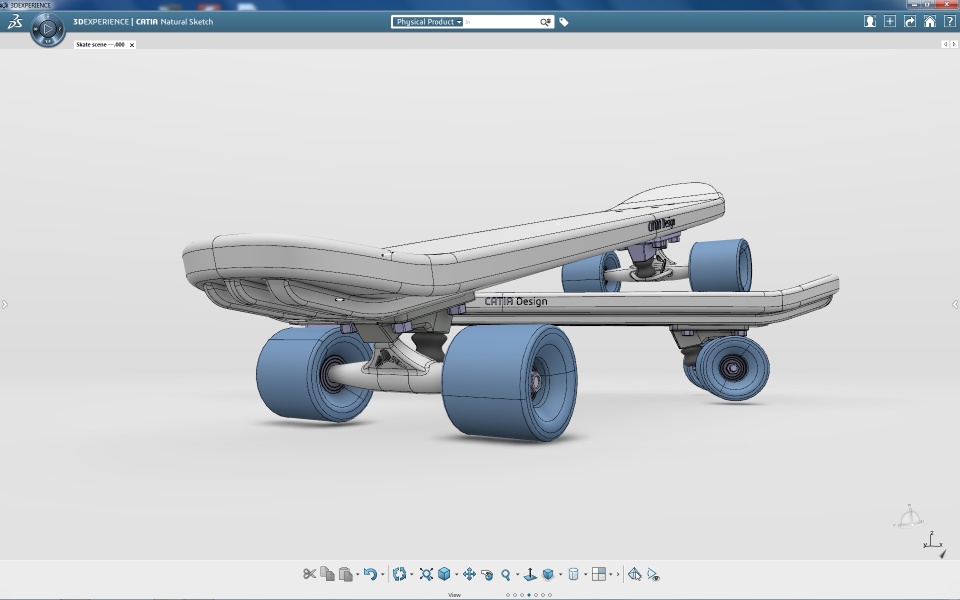960x600 pixels.
Task: Open the Paste options dropdown arrow
Action: 358,574
